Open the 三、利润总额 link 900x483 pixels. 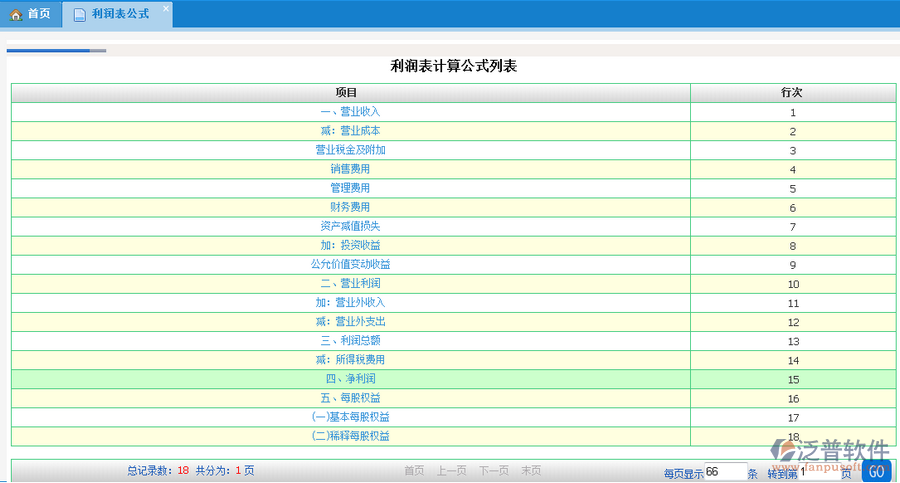tap(350, 341)
